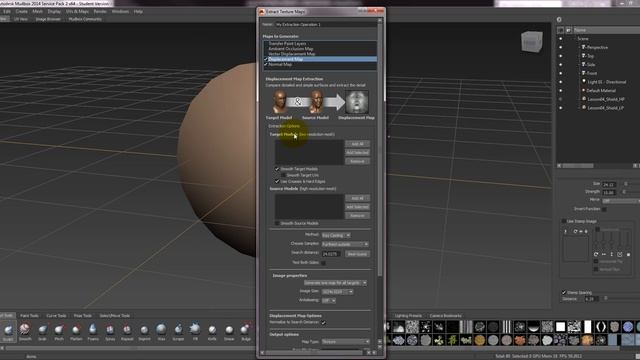Toggle Normal Map checkmark in maps list
Viewport: 640px width, 360px height.
coord(266,64)
